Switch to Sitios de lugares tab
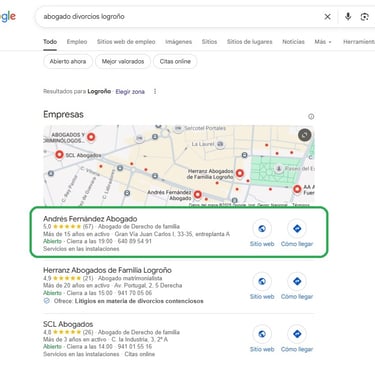The image size is (375, 366). pyautogui.click(x=250, y=42)
